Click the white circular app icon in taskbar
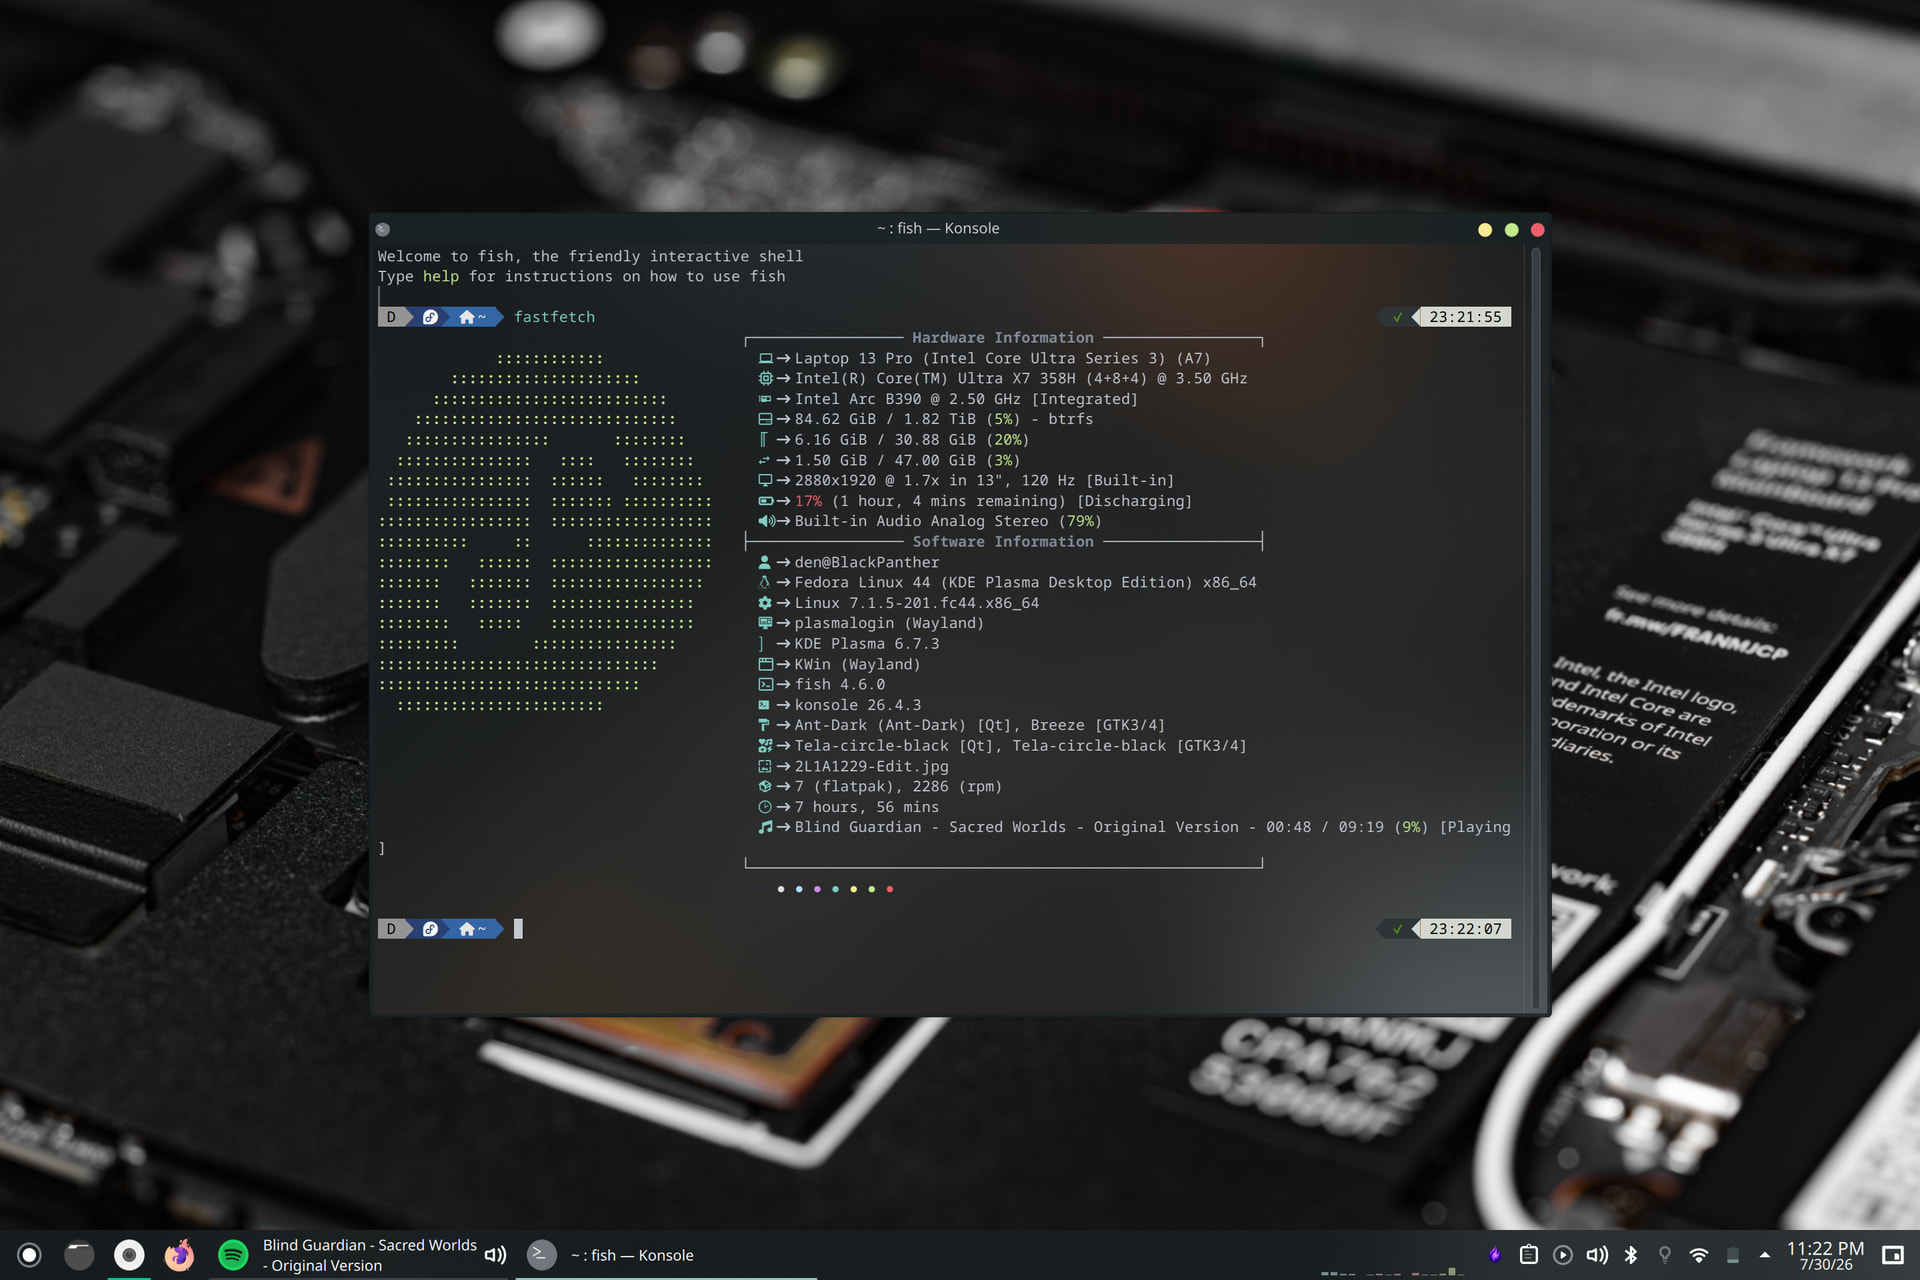Image resolution: width=1920 pixels, height=1280 pixels. (x=129, y=1255)
